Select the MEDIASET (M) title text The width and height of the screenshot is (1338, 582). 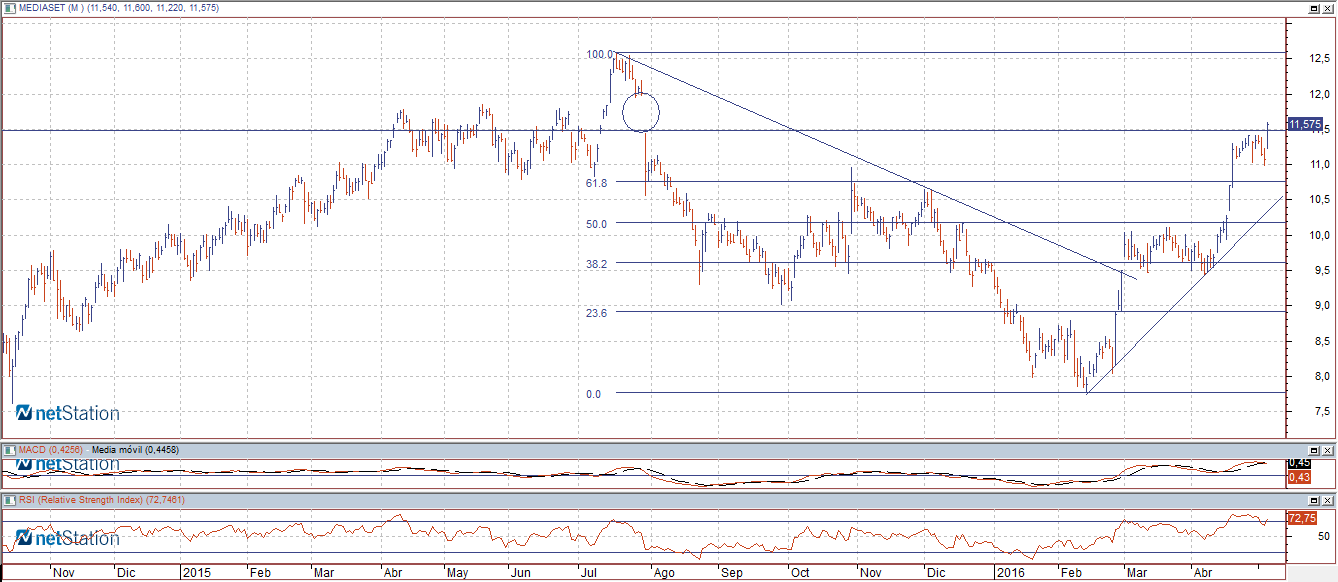coord(50,8)
